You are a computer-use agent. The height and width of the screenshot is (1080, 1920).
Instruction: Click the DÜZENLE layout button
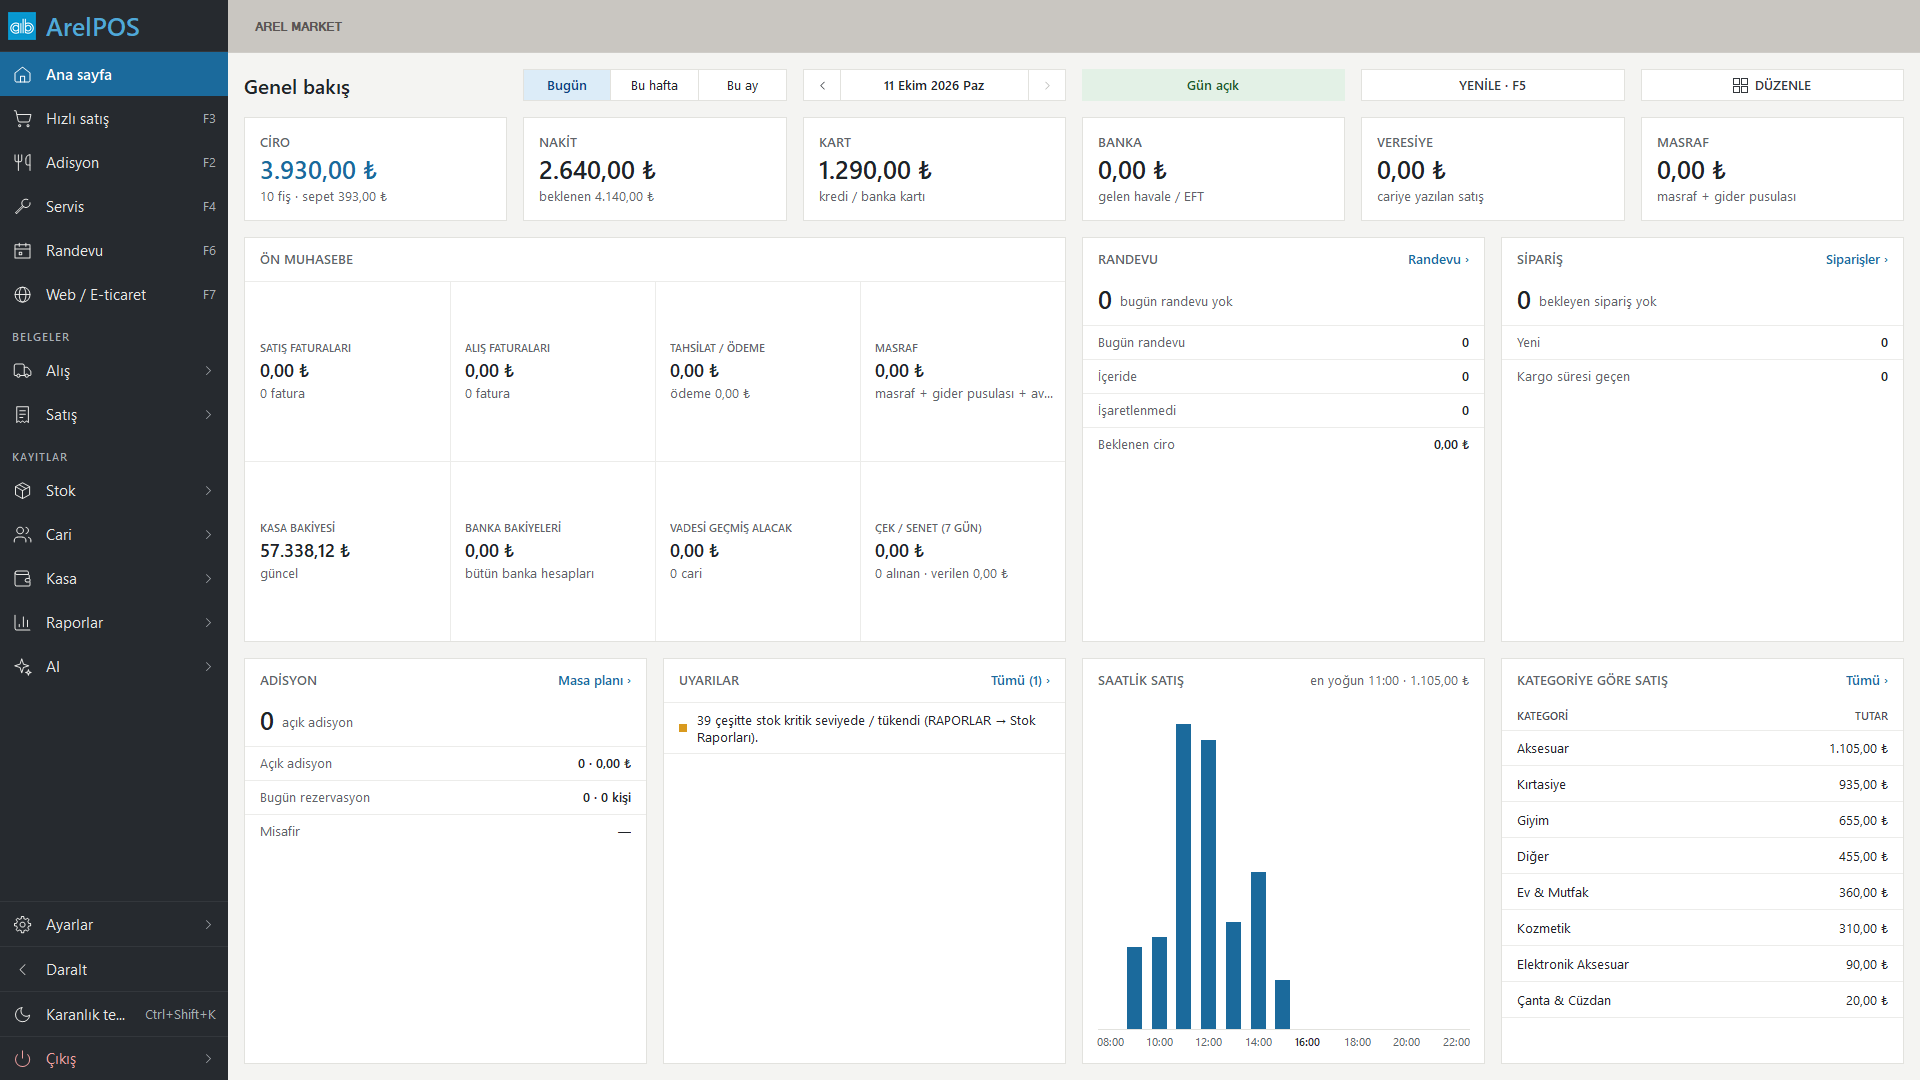pyautogui.click(x=1772, y=85)
